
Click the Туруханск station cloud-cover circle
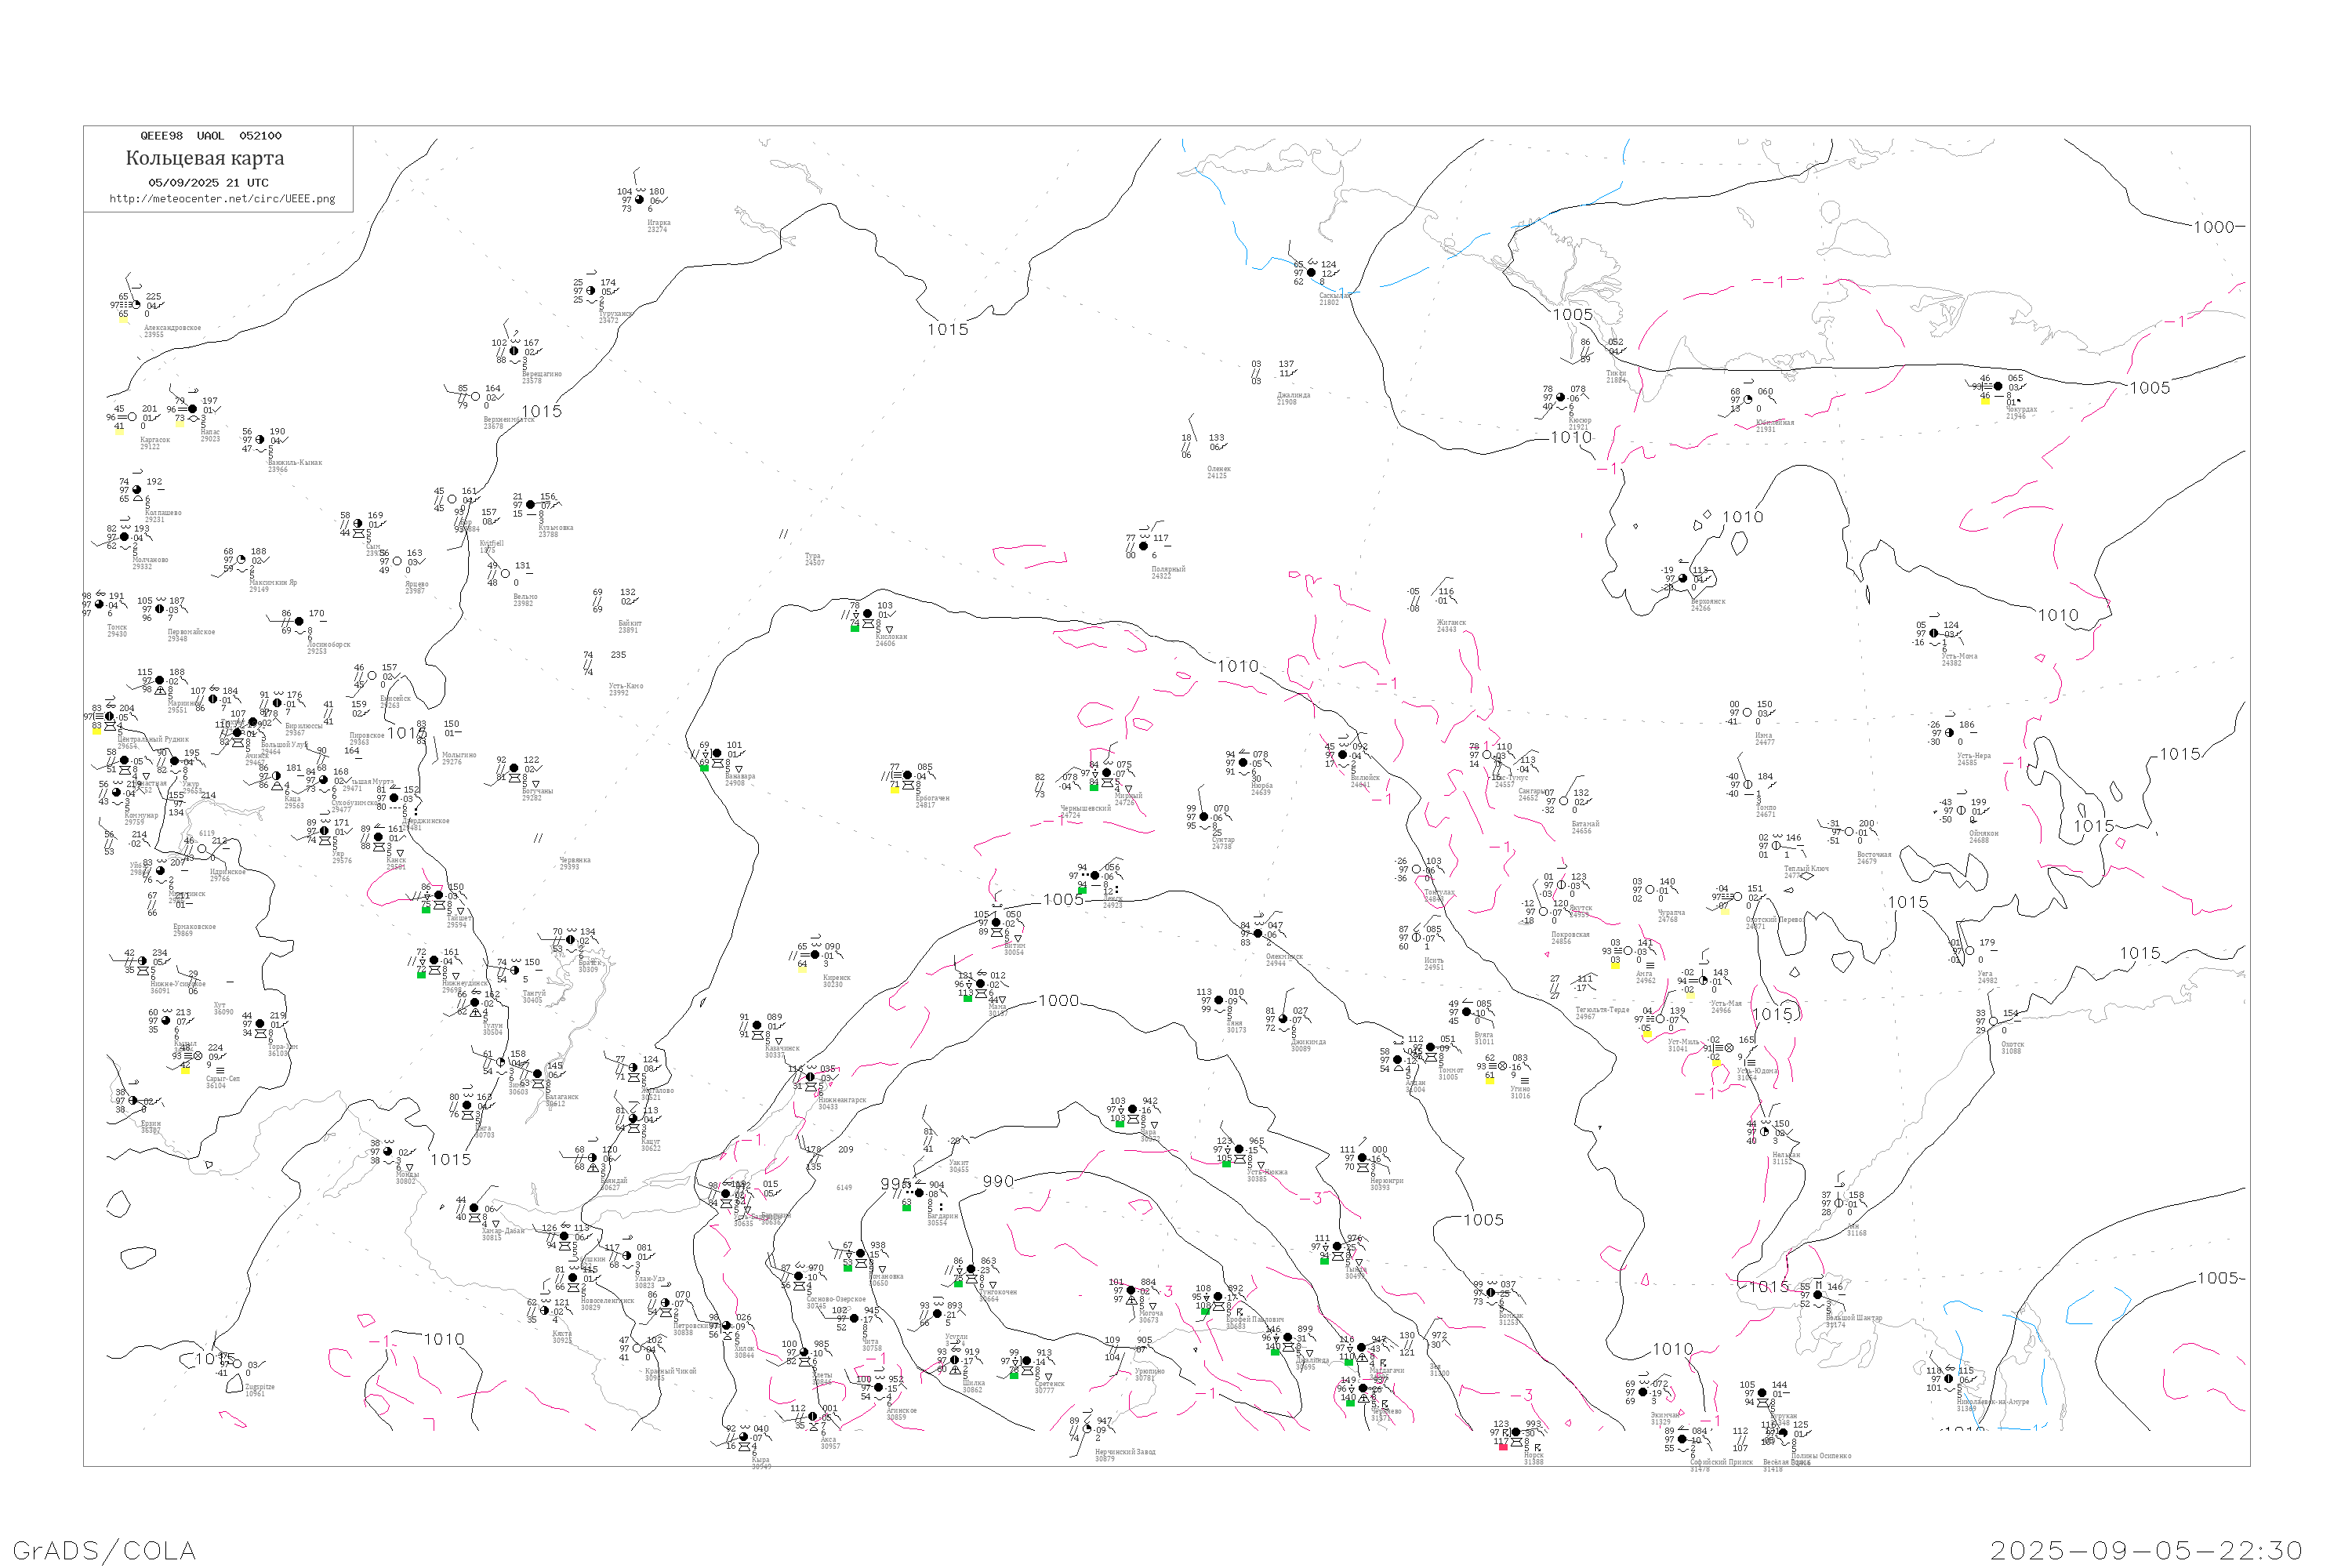591,291
